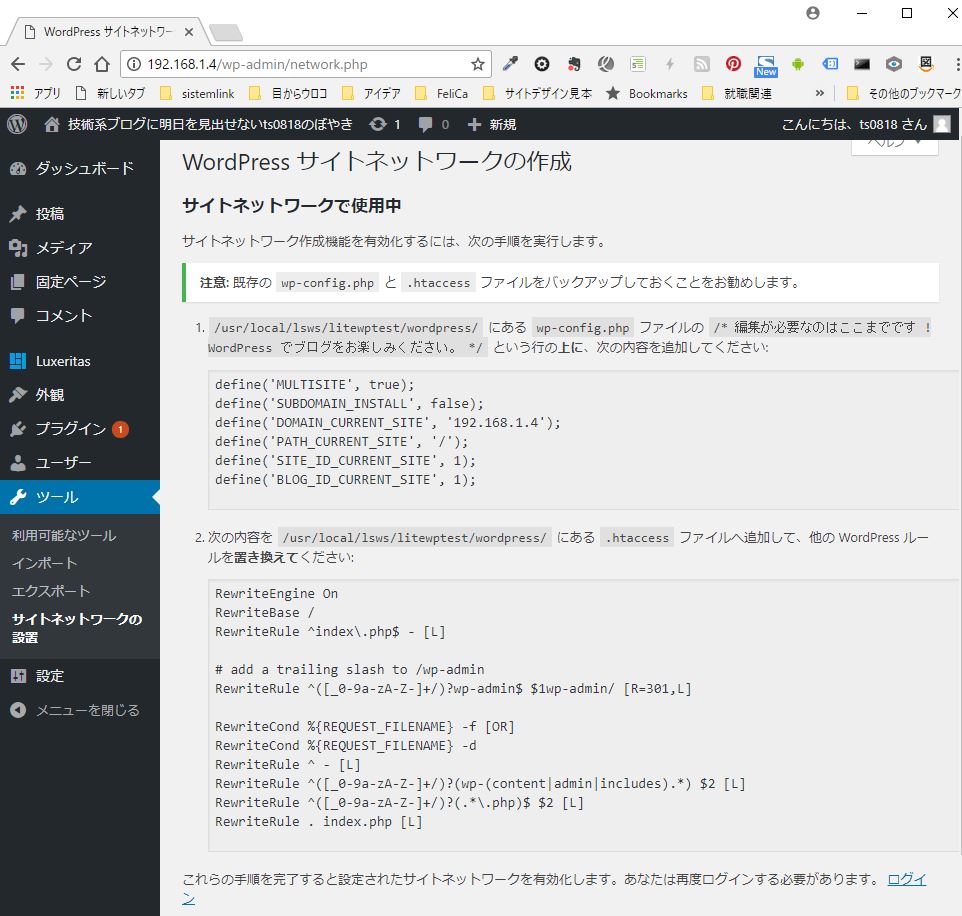Close the WordPress browser tab
Image resolution: width=962 pixels, height=916 pixels.
189,32
